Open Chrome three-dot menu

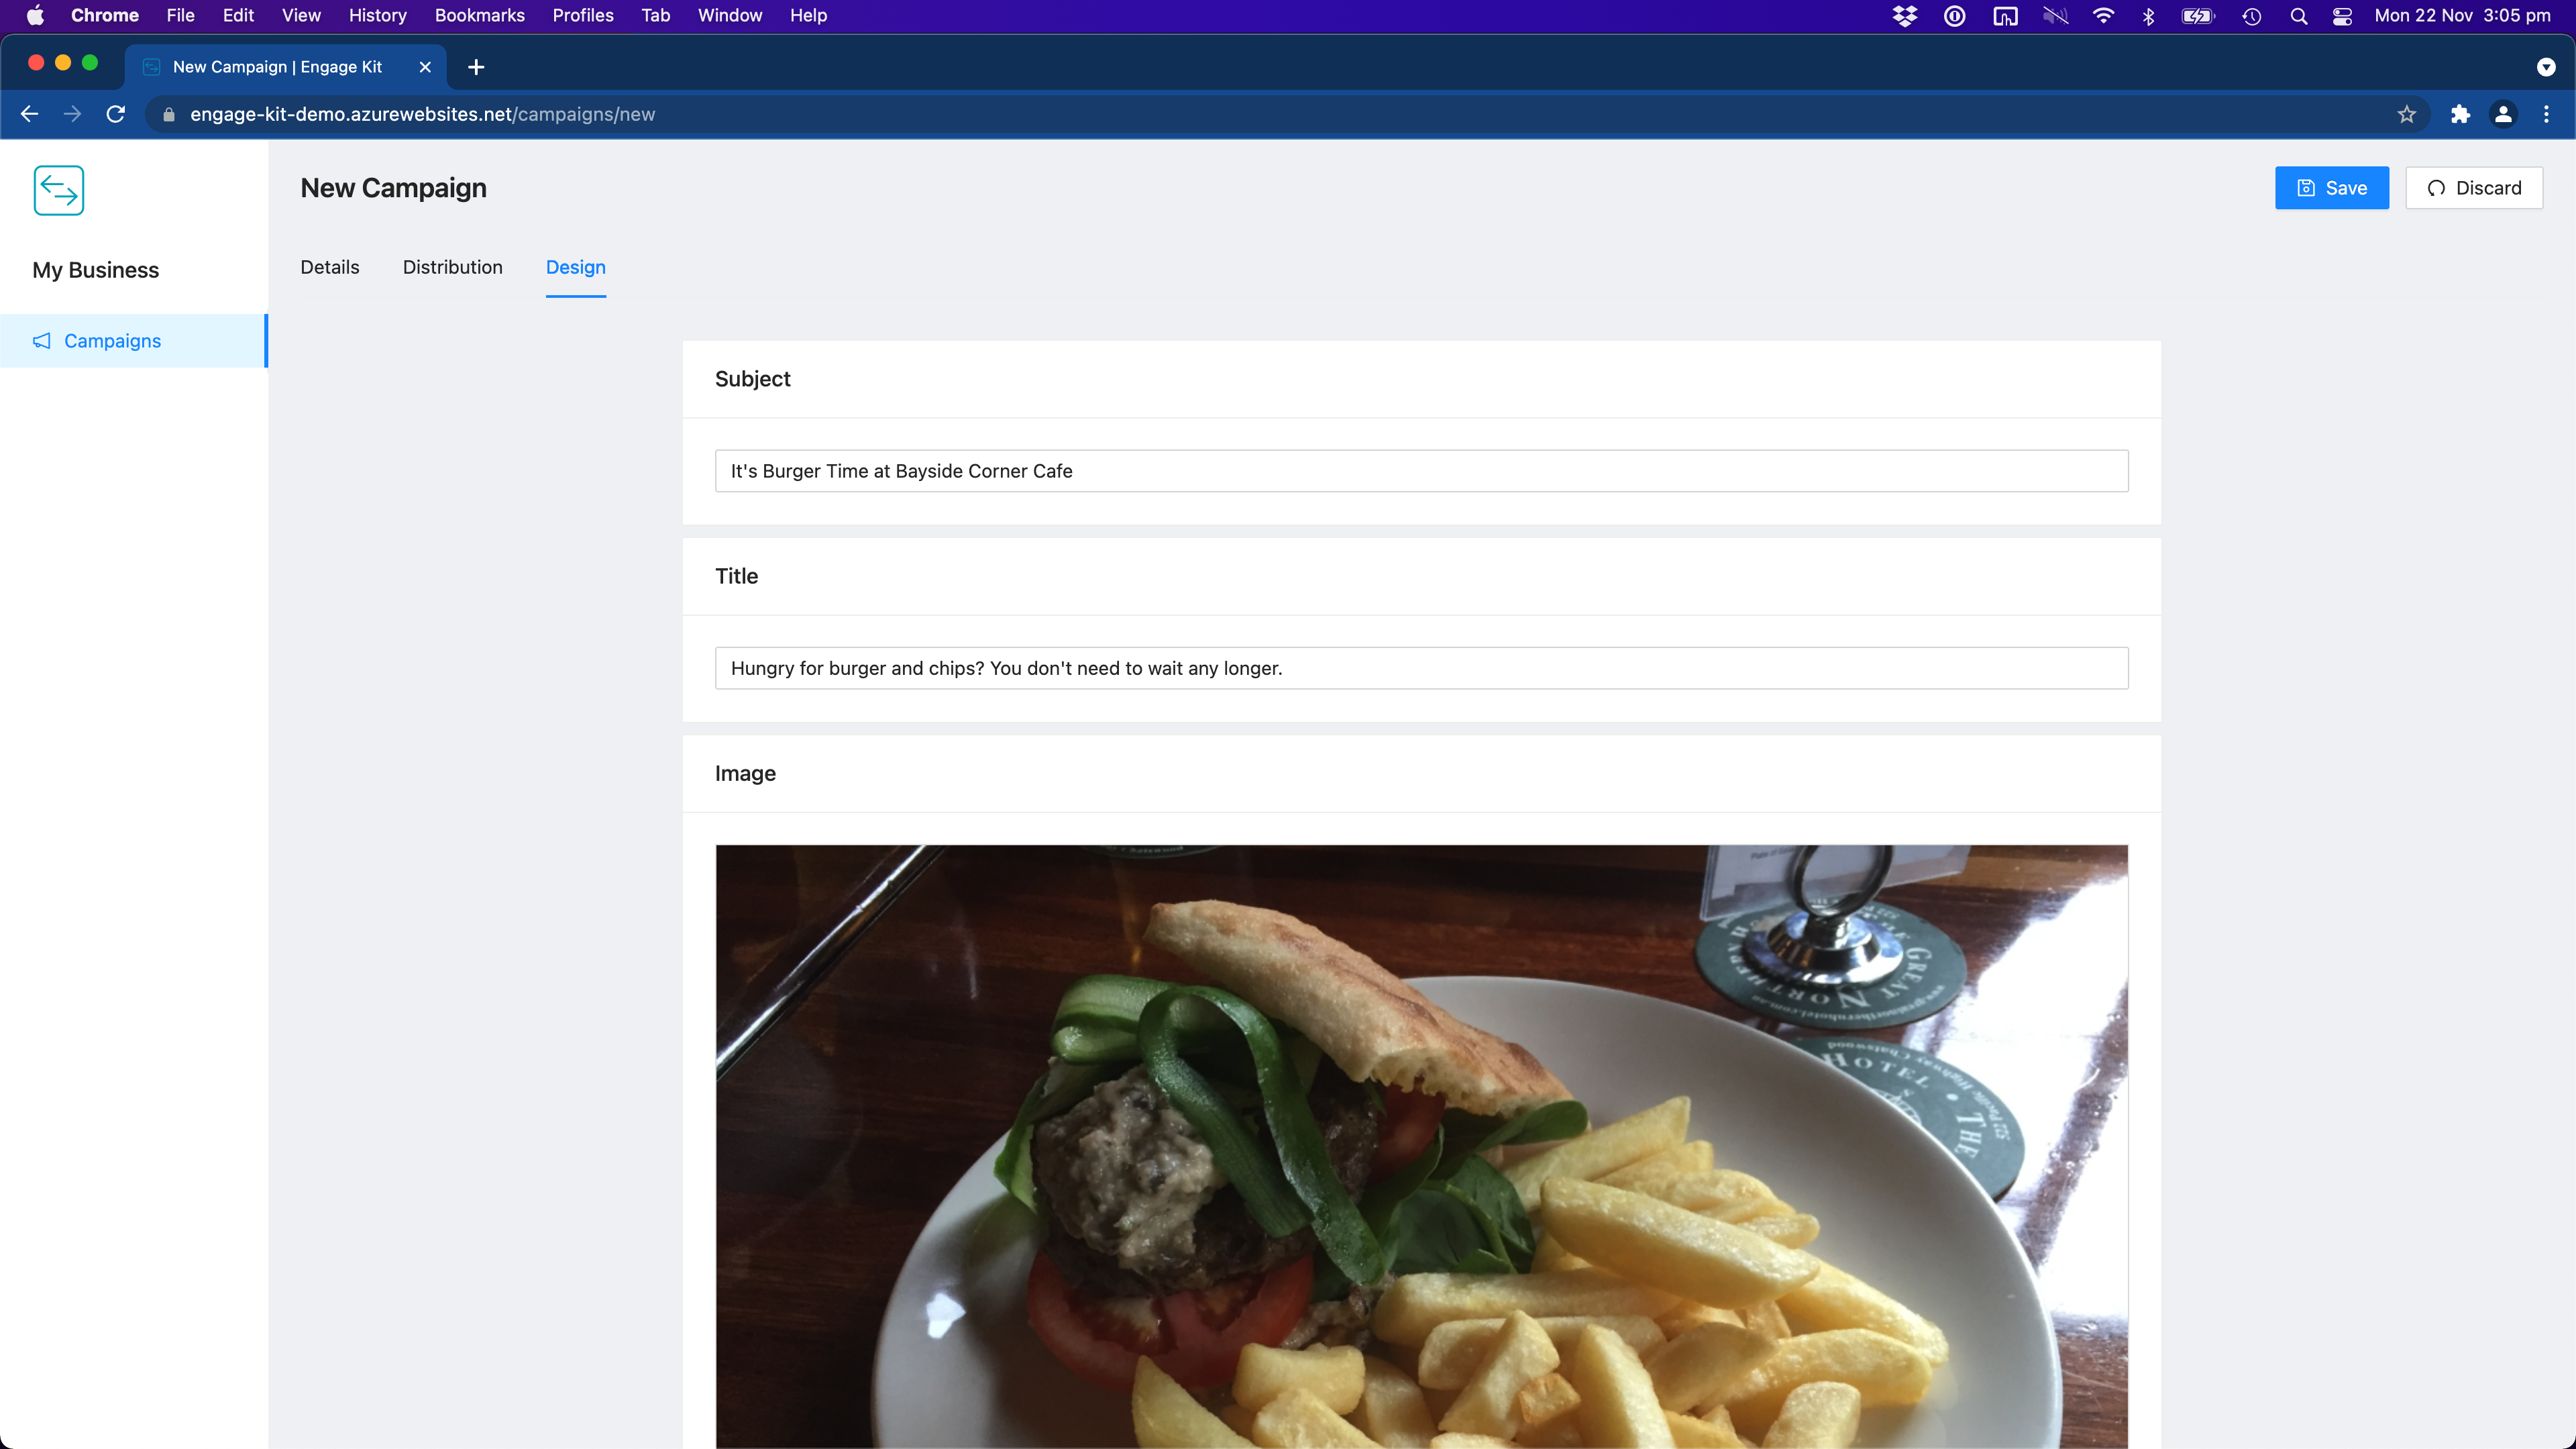(x=2546, y=114)
